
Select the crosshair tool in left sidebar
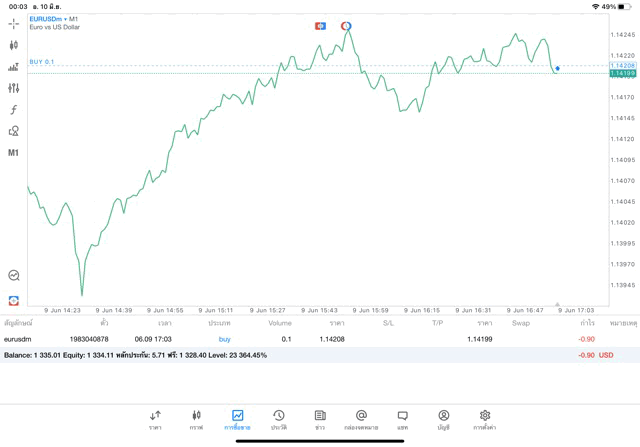pyautogui.click(x=13, y=23)
